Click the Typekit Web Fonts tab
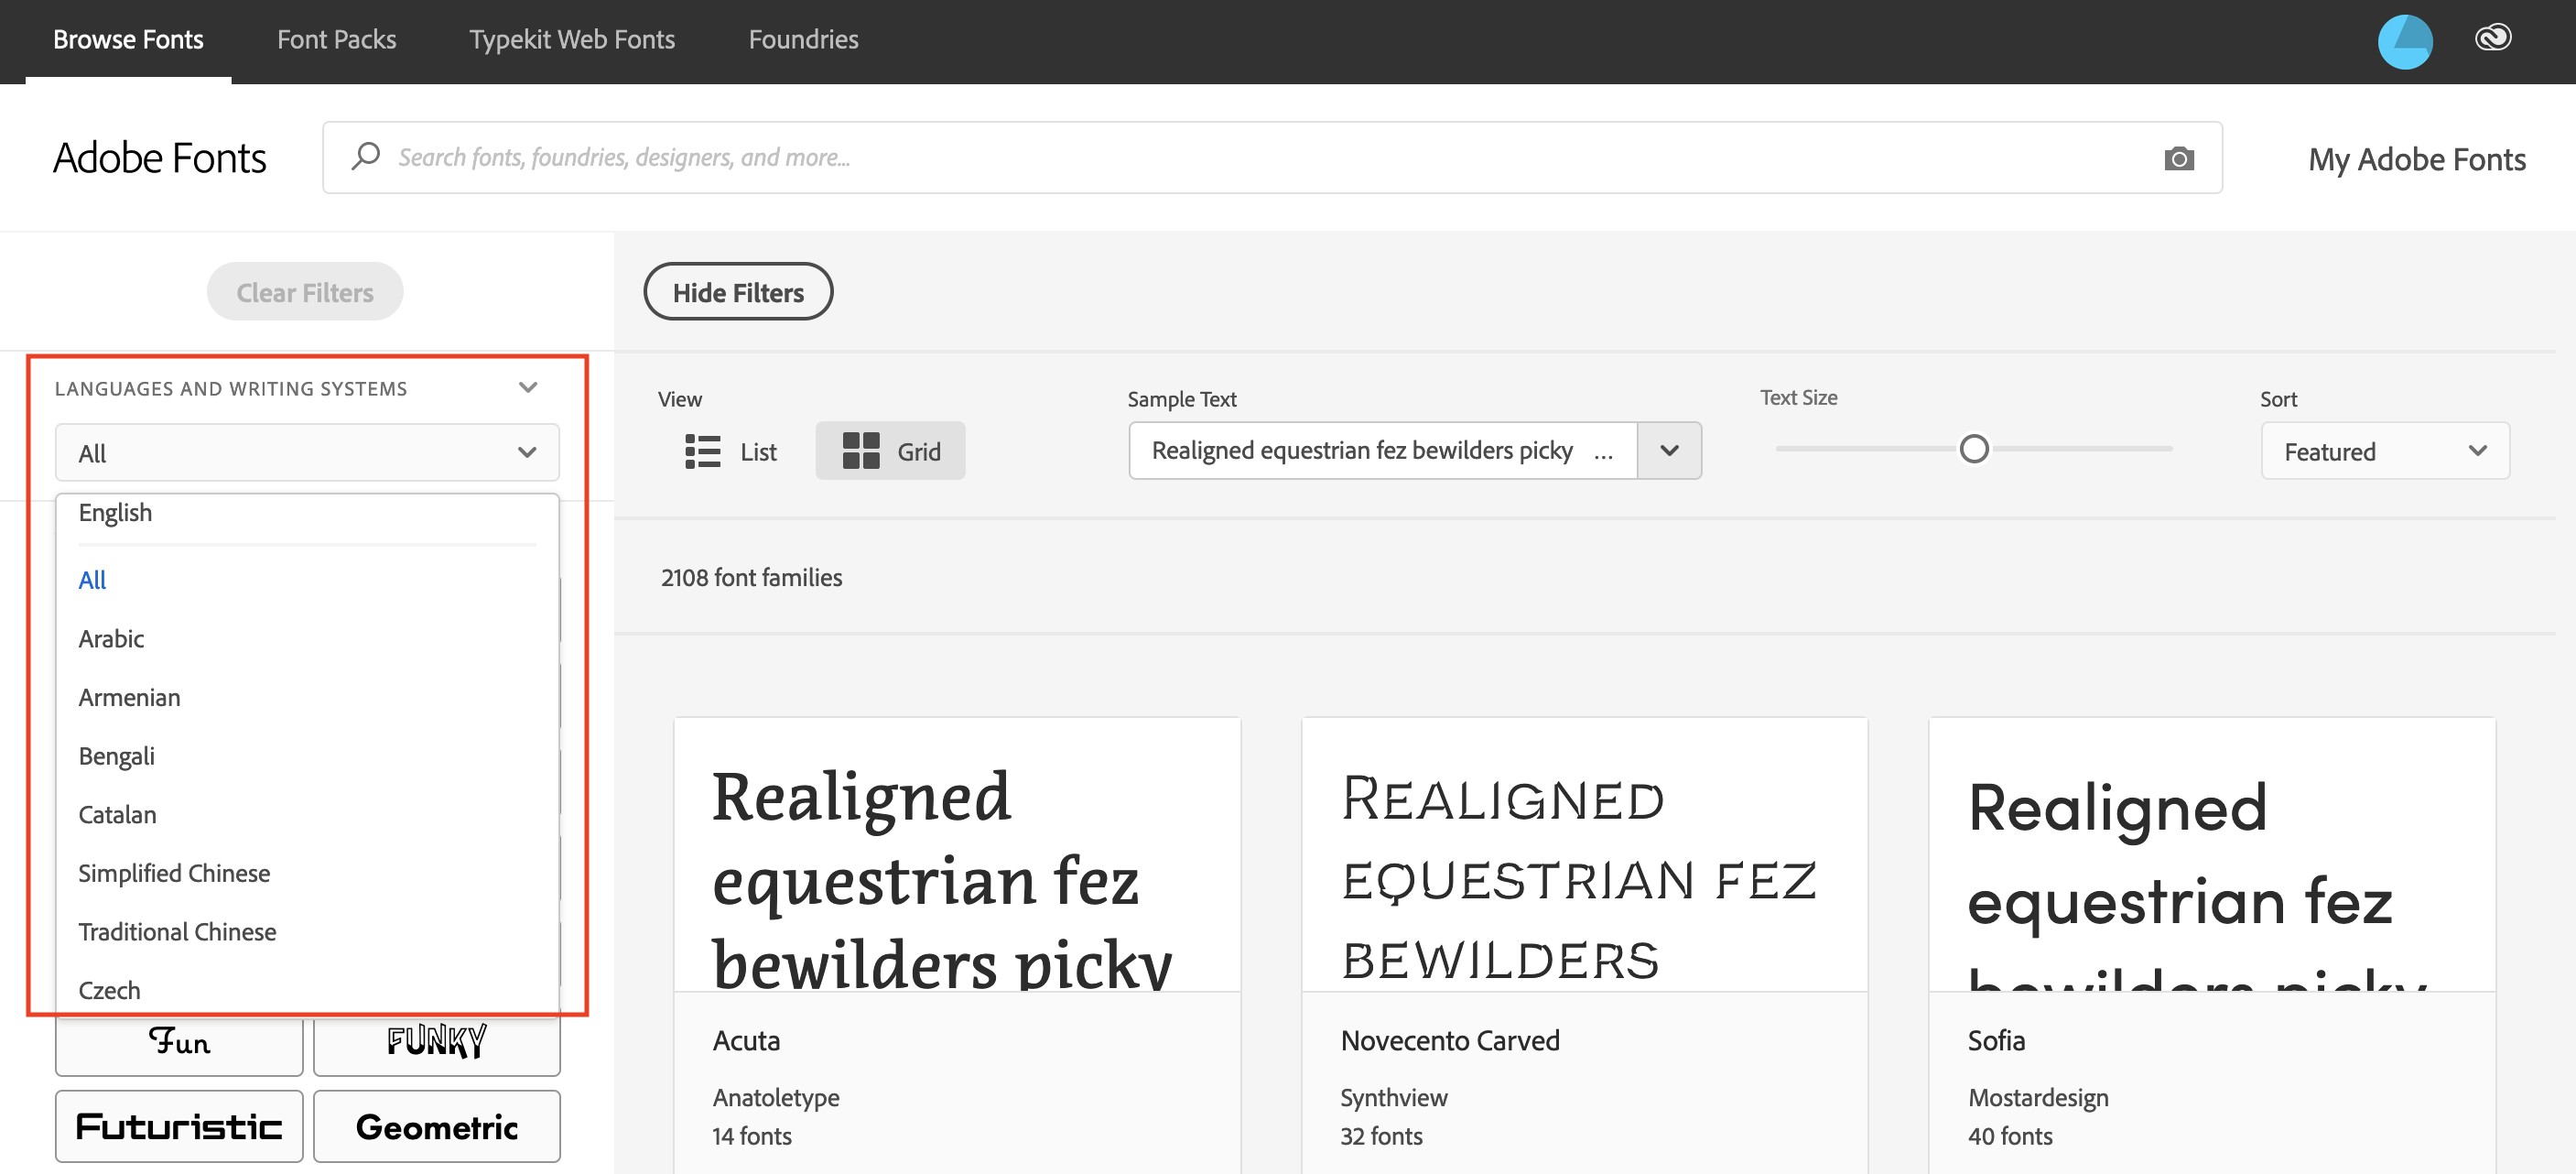This screenshot has height=1174, width=2576. (573, 39)
